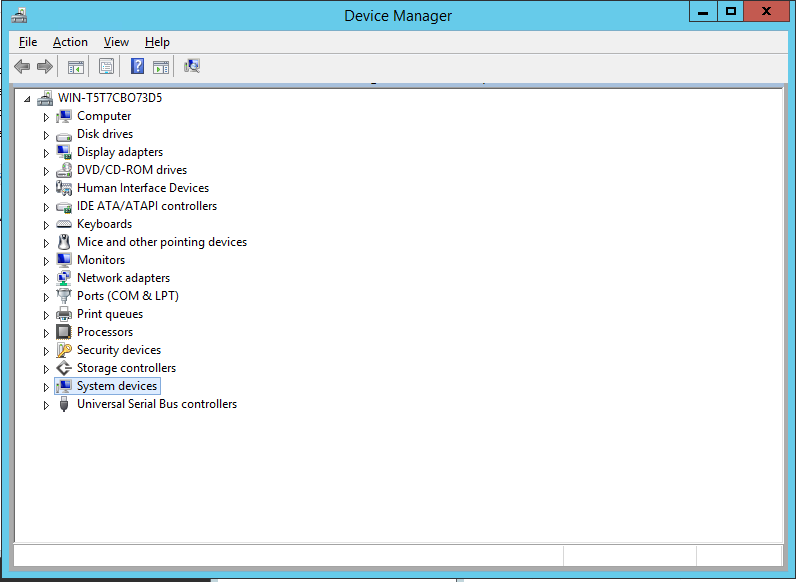Screen dimensions: 796x582
Task: Expand the Human Interface Devices category
Action: (46, 189)
